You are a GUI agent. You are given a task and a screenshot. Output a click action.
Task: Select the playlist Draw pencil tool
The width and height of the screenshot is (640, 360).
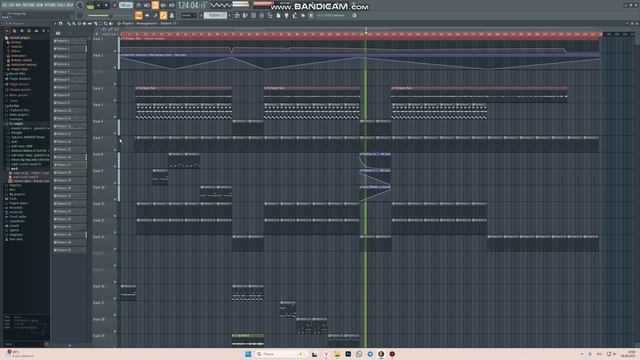point(69,24)
